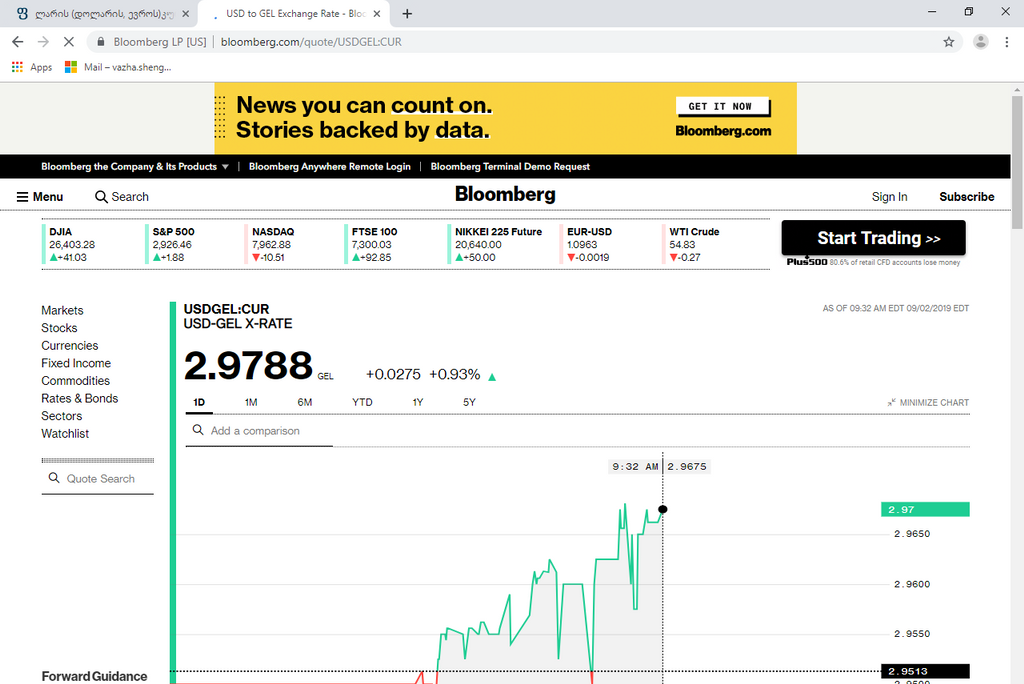Close the USD to GEL Exchange Rate tab
1024x684 pixels.
(x=377, y=14)
